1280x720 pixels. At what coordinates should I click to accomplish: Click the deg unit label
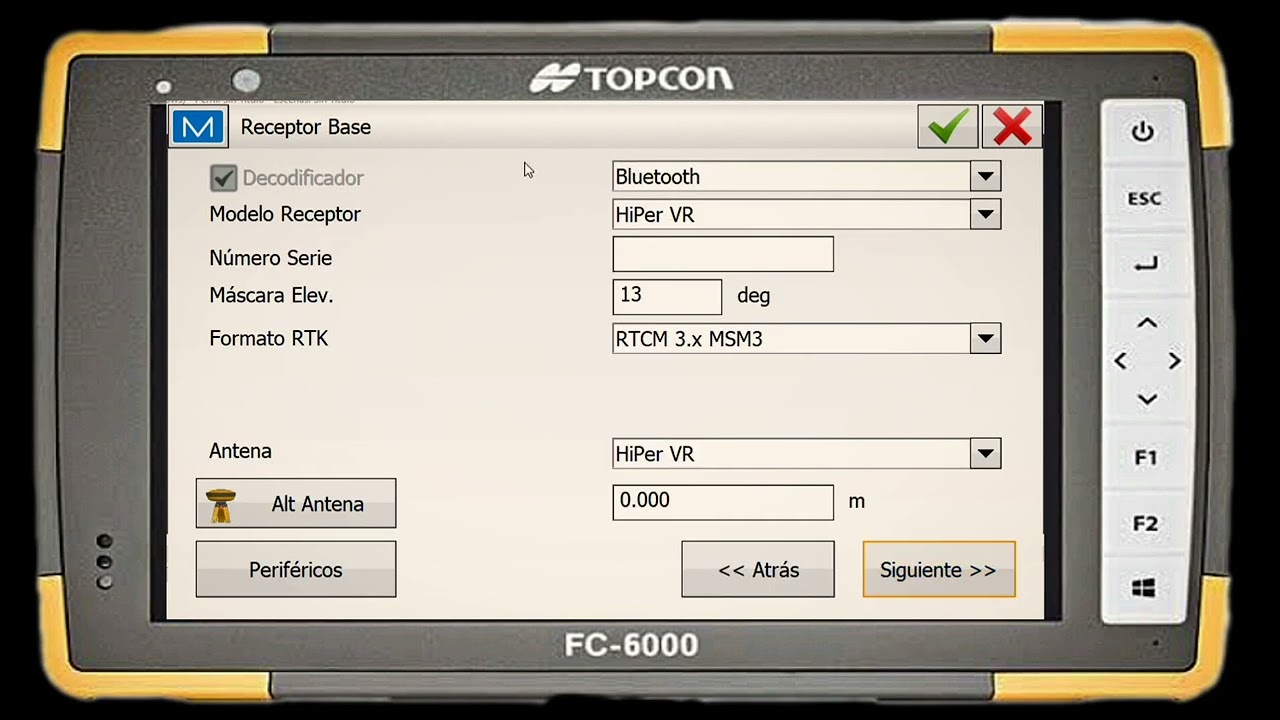pos(753,296)
